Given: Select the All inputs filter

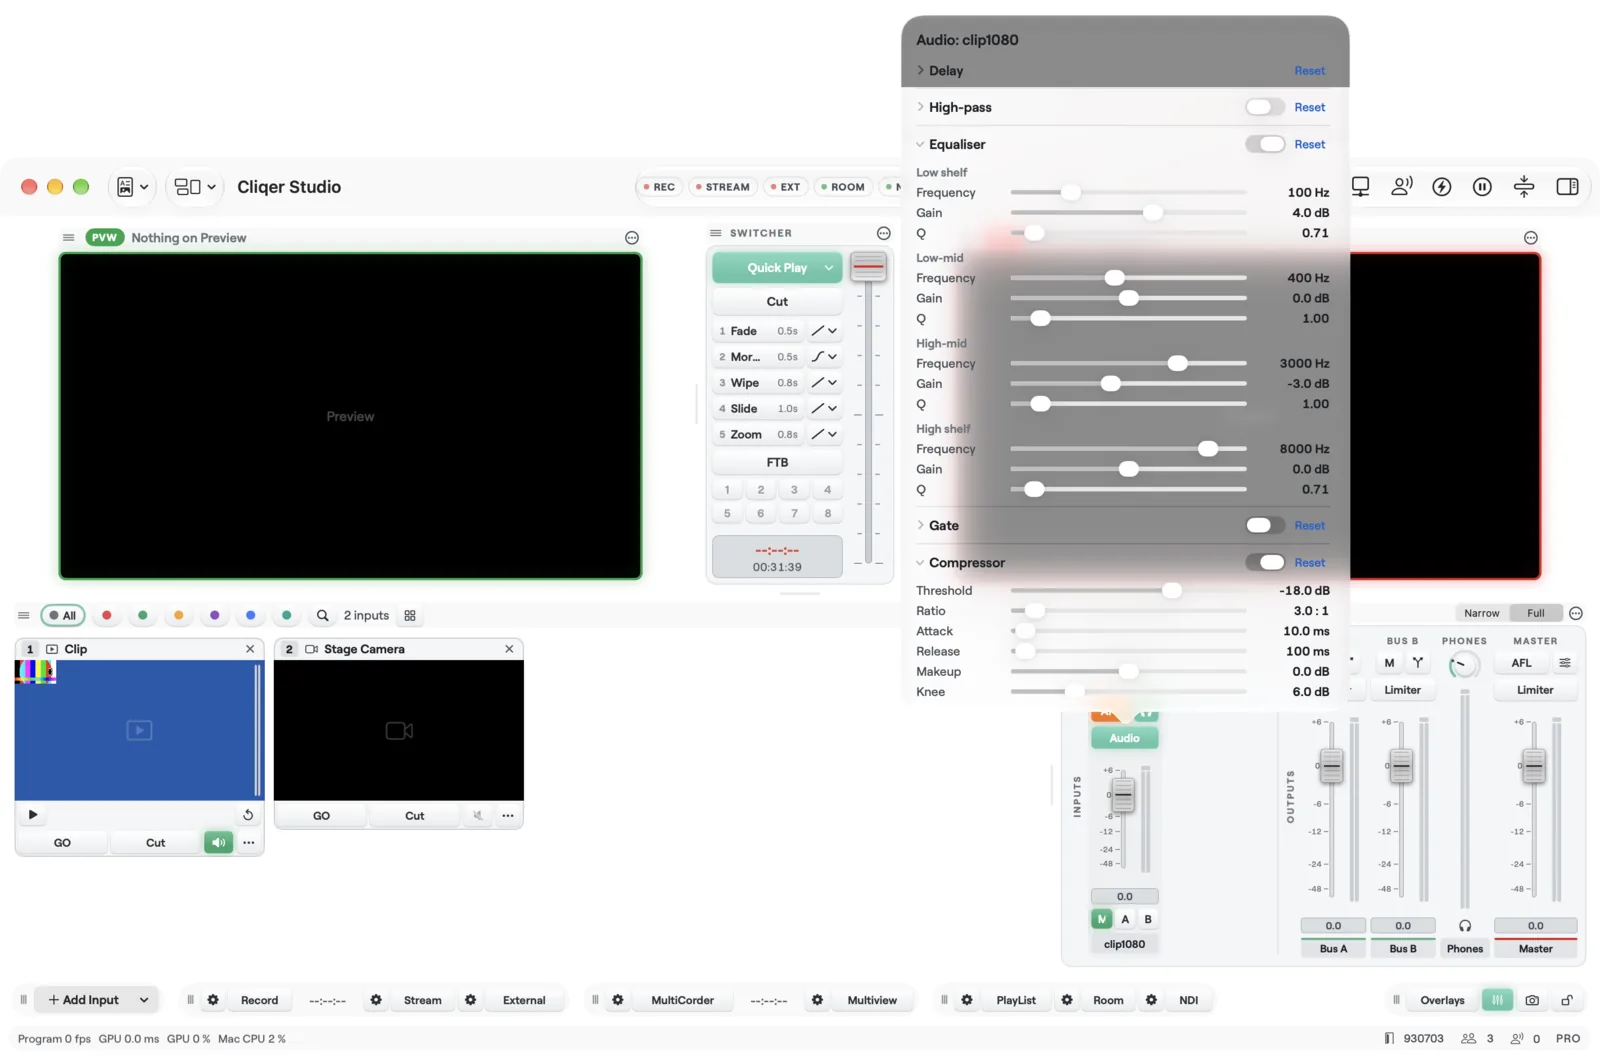Looking at the screenshot, I should pyautogui.click(x=62, y=615).
